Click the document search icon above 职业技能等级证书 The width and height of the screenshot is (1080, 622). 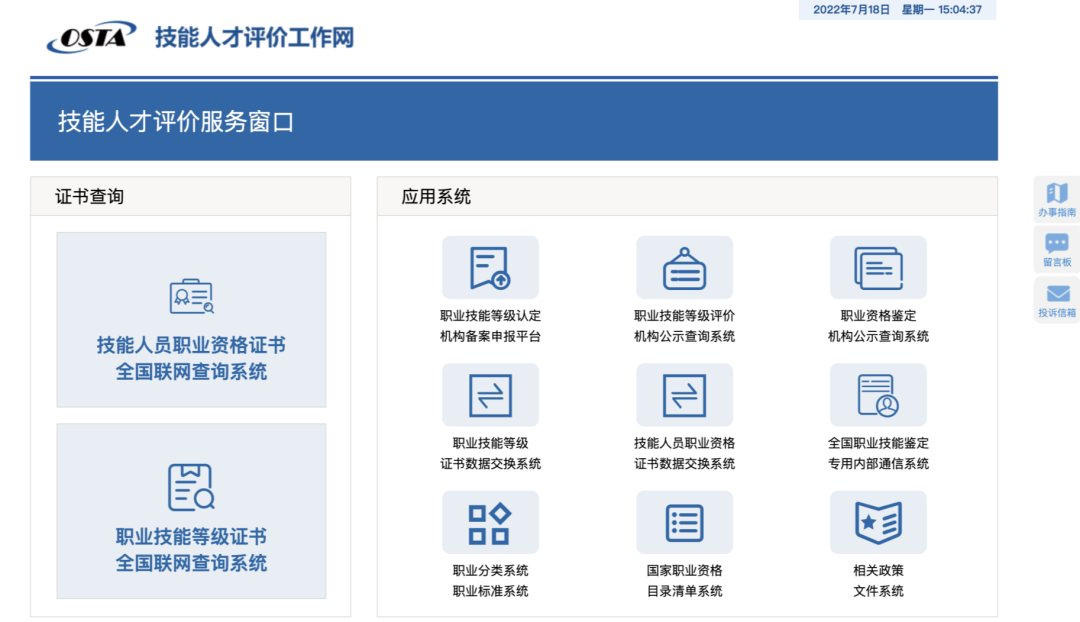pos(191,487)
